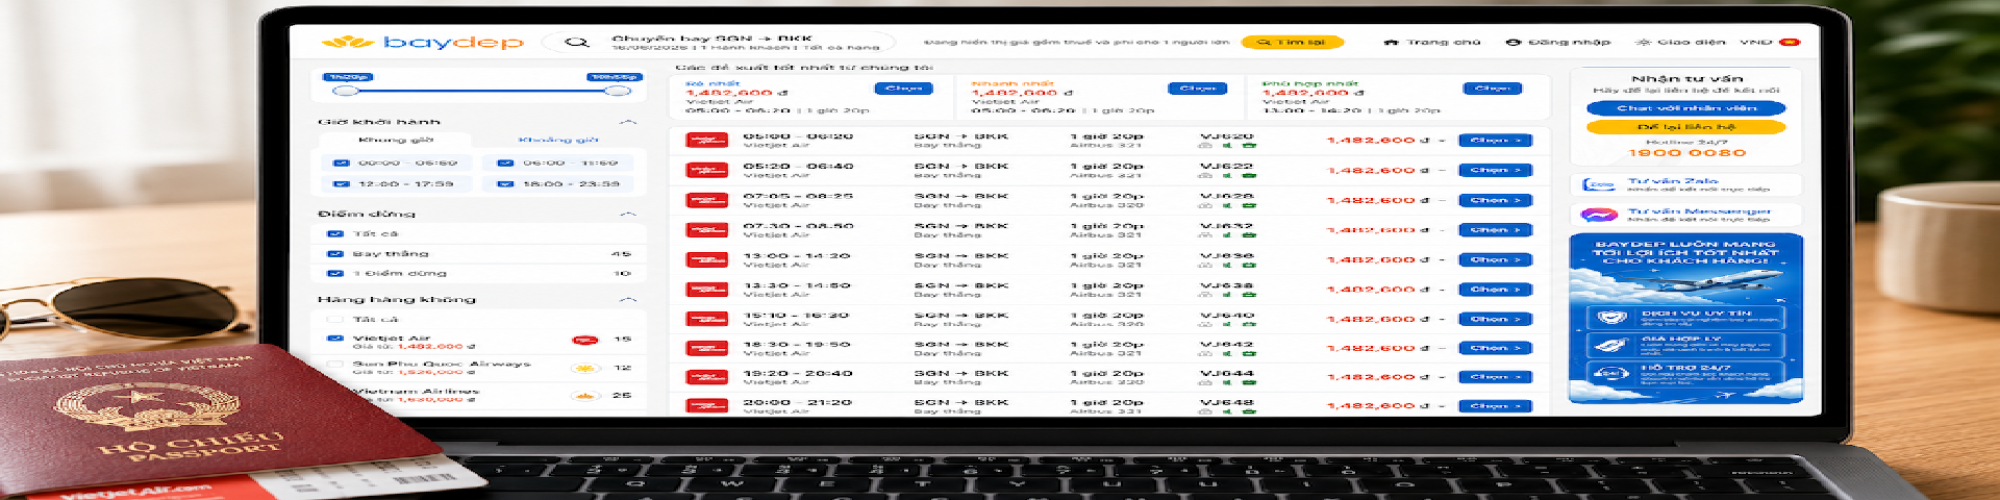Click the Zalo icon
The width and height of the screenshot is (2000, 500).
click(x=1599, y=185)
